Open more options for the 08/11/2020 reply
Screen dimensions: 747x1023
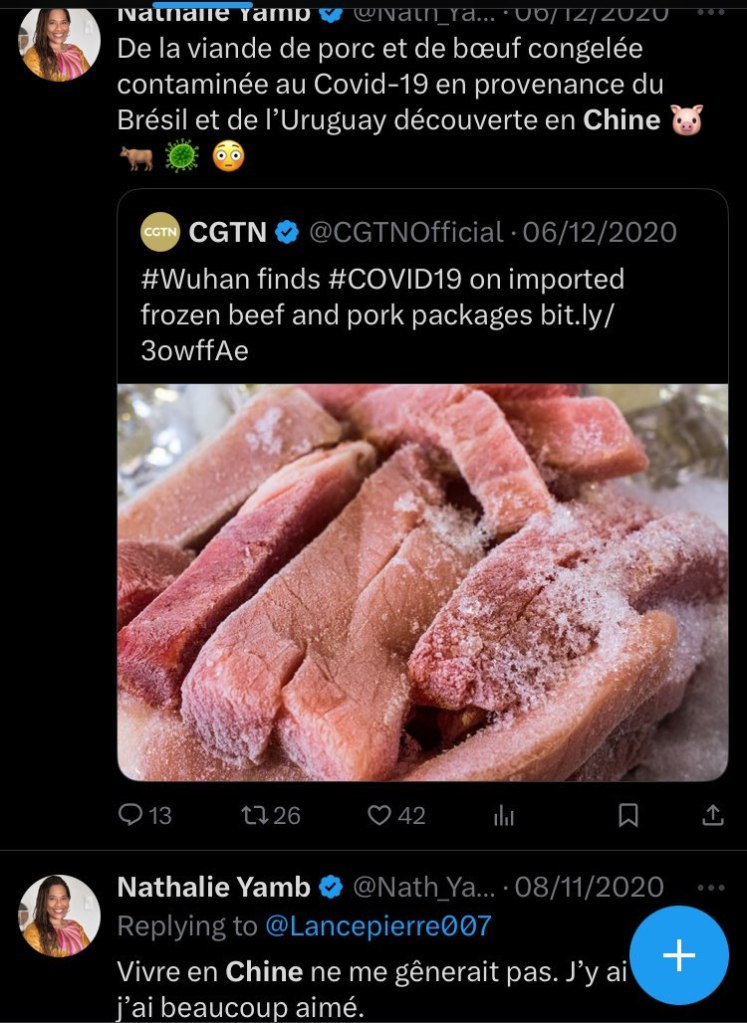[710, 887]
